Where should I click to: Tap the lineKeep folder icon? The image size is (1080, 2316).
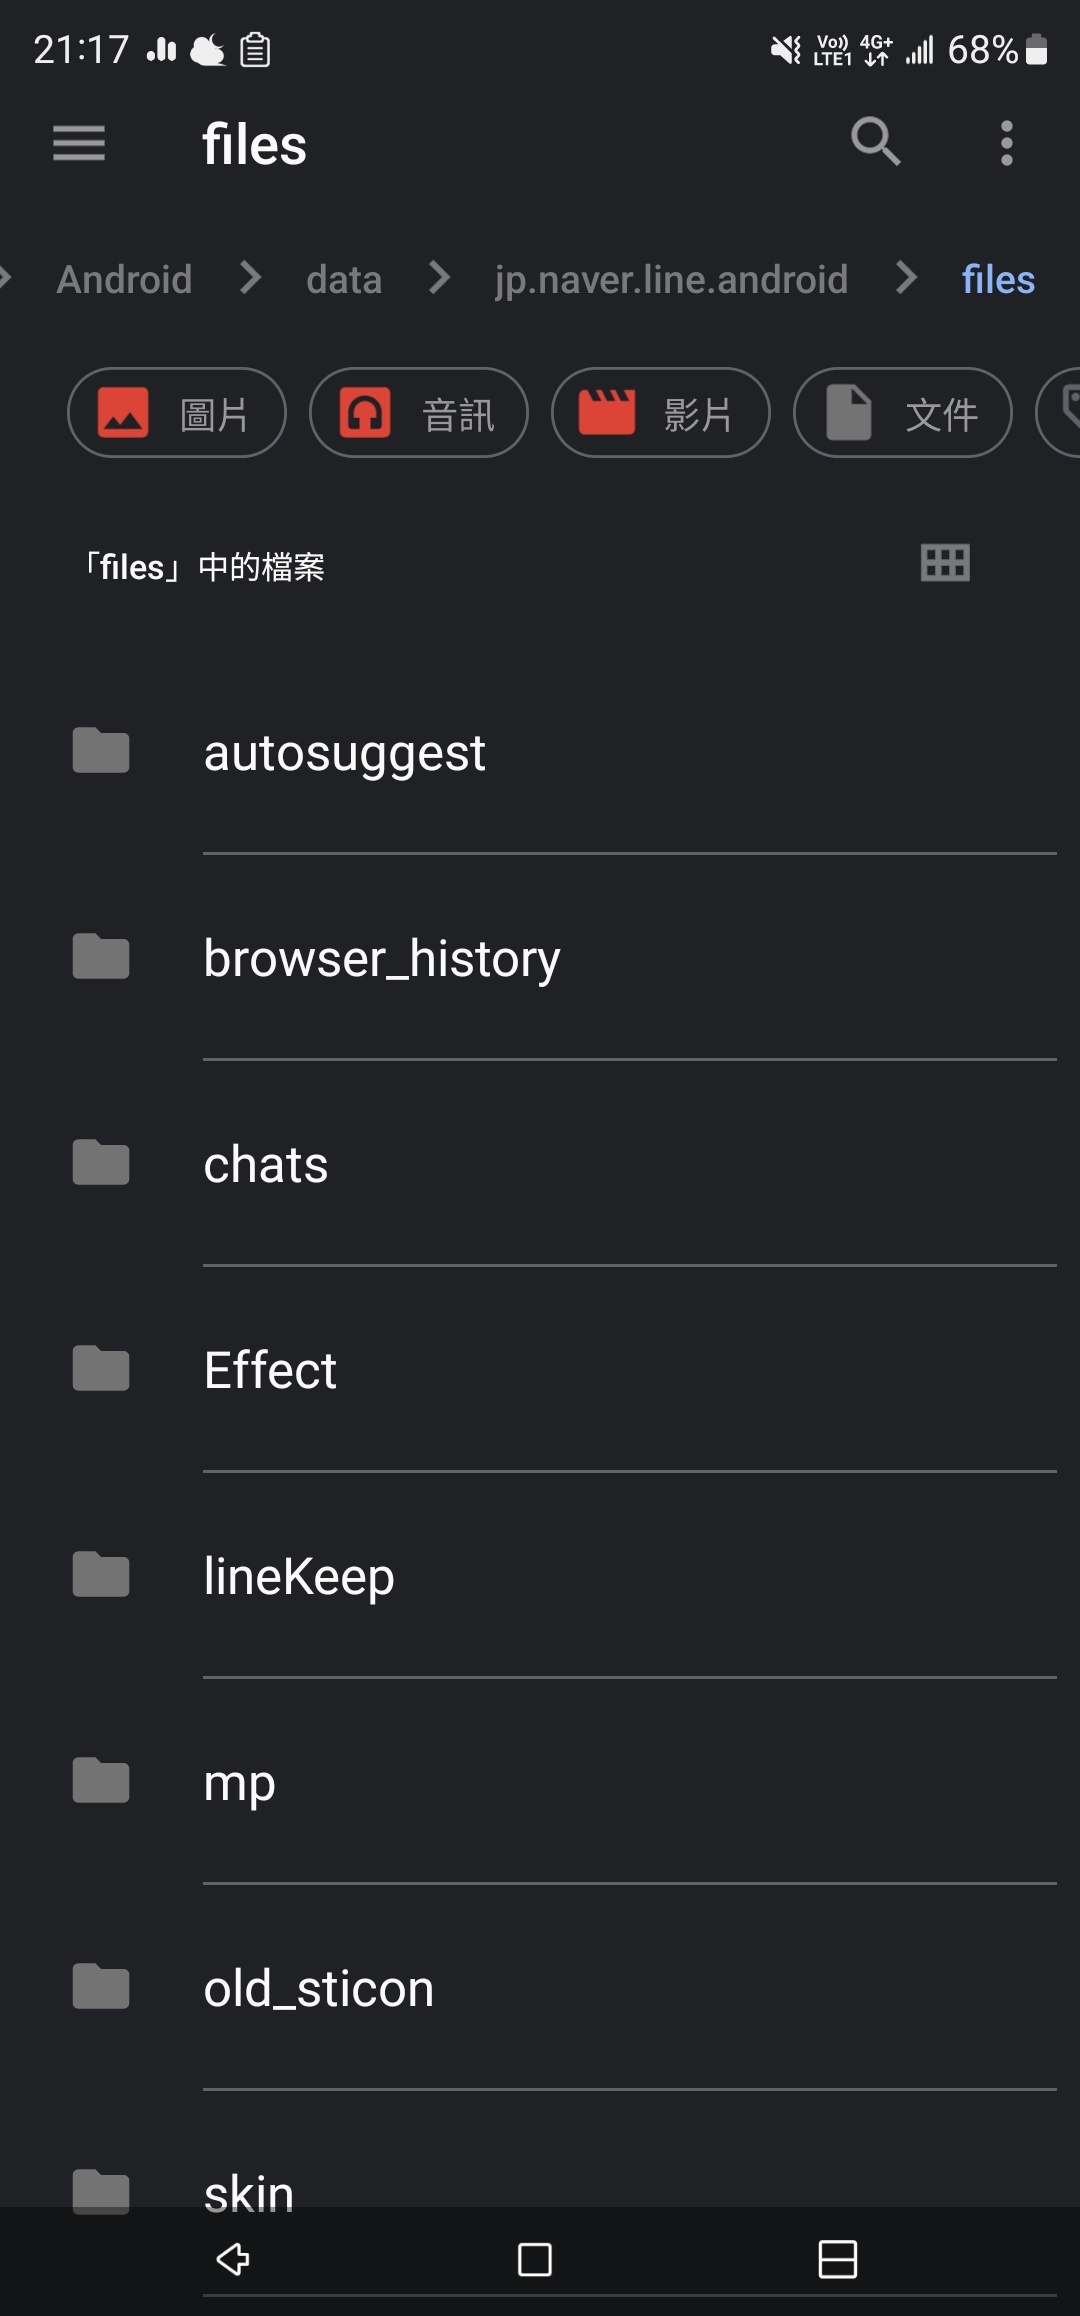pyautogui.click(x=101, y=1575)
